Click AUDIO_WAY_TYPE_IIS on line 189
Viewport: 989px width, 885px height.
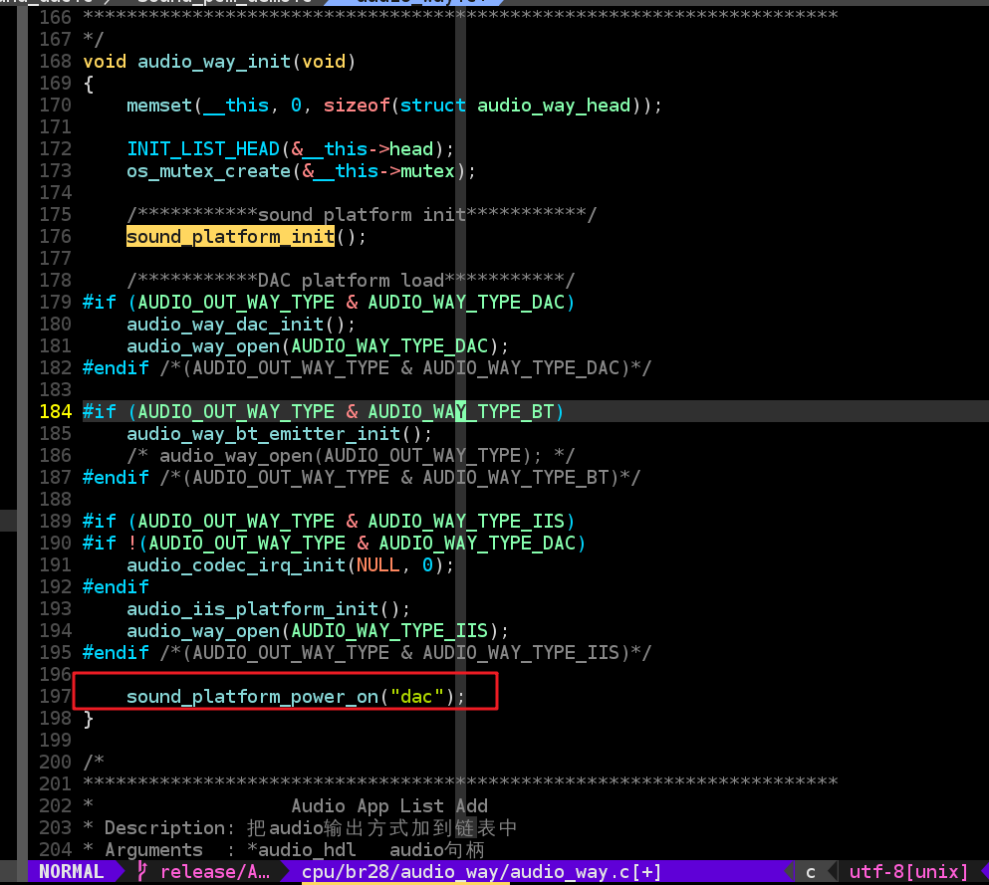(x=466, y=521)
